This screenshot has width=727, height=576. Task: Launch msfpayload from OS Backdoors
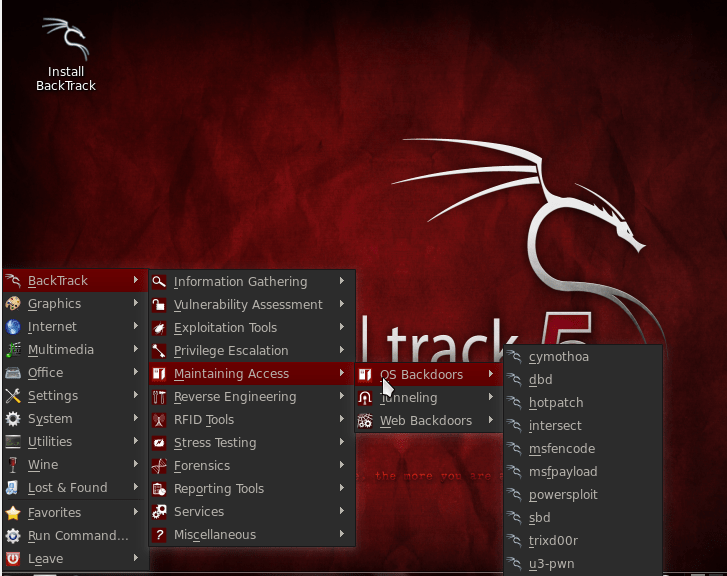tap(583, 472)
